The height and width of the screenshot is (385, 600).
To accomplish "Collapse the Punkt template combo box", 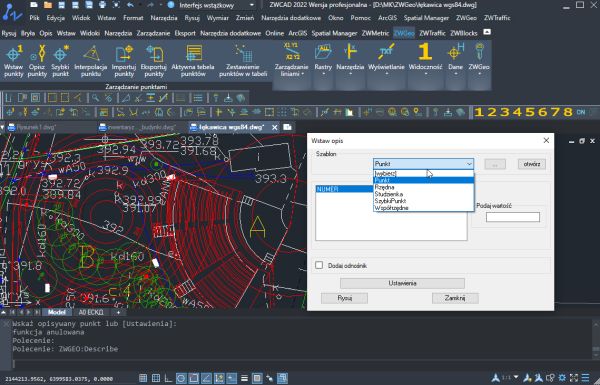I will tap(469, 164).
